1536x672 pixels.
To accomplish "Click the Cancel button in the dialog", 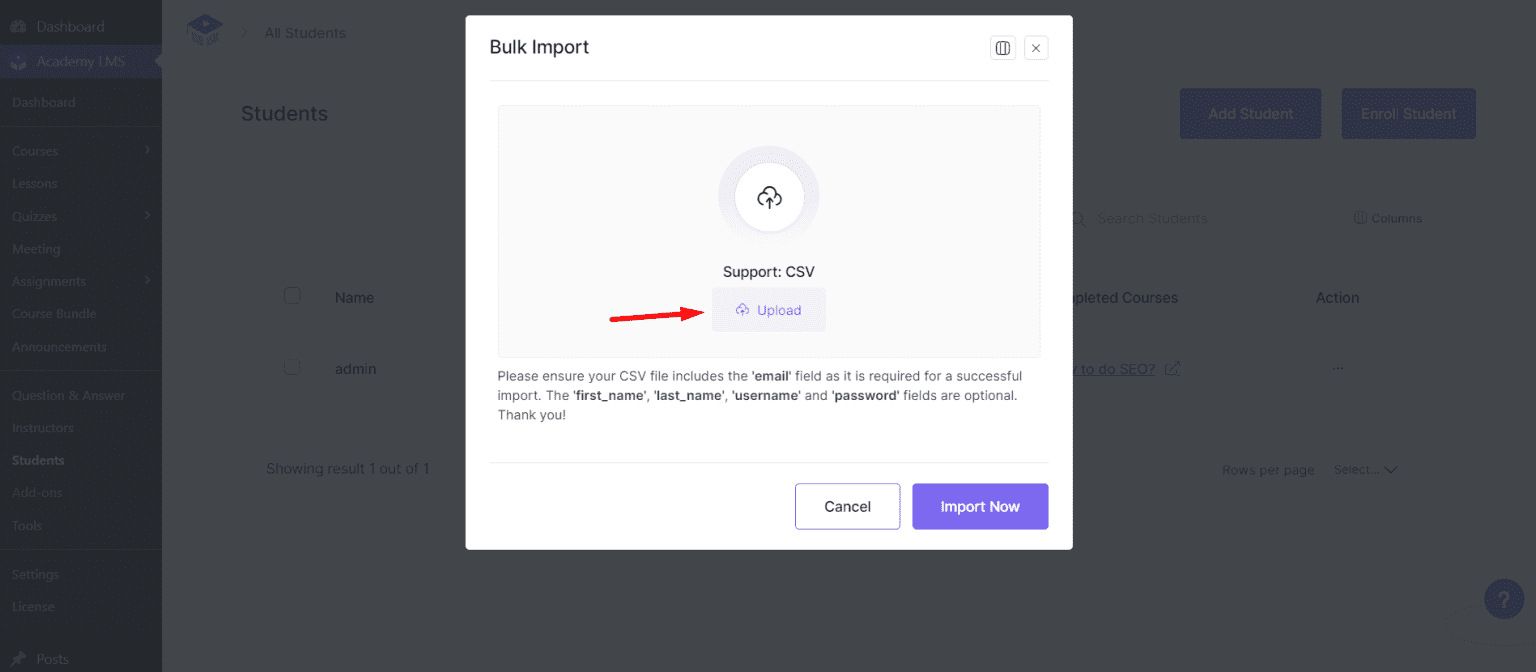I will 847,506.
